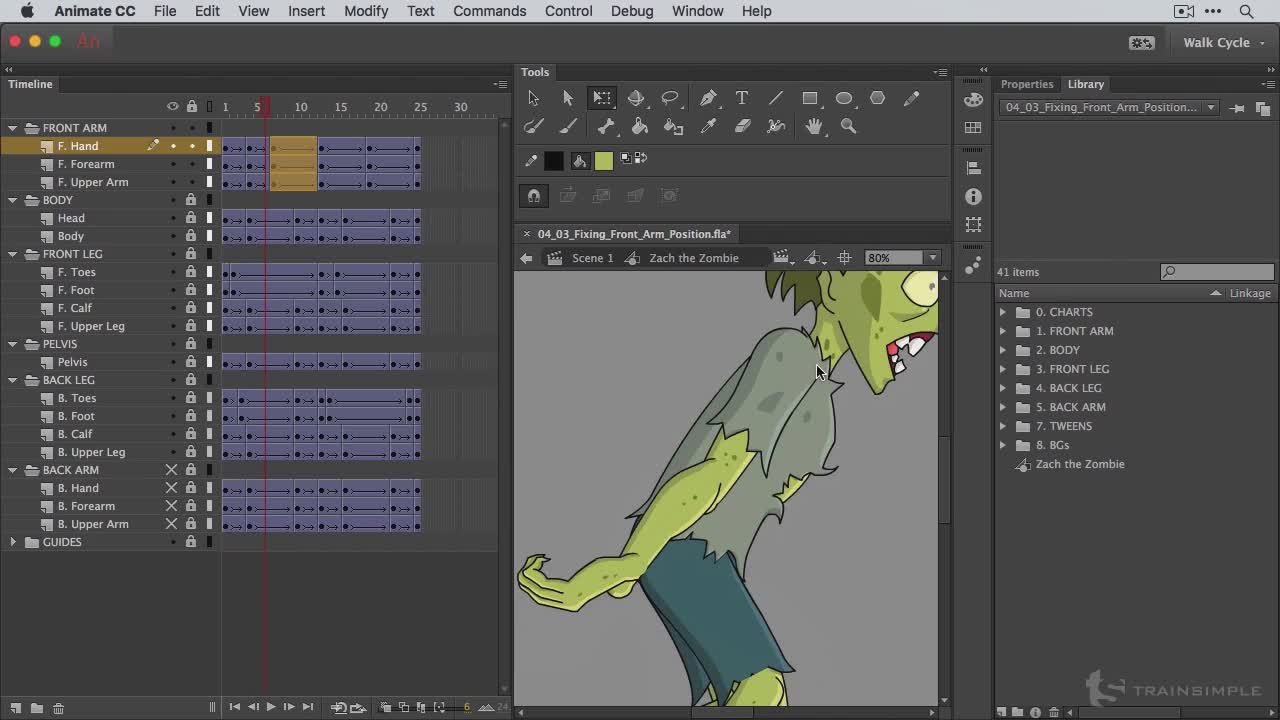
Task: Select the 04_03_Fixing_Front_Arm_Position.fla document tab
Action: click(x=634, y=234)
